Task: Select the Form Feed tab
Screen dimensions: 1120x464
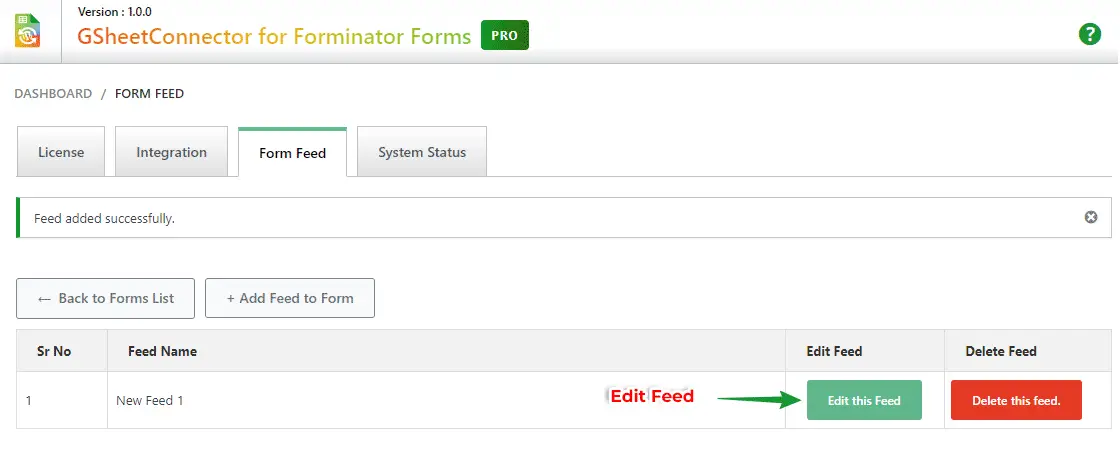Action: pos(292,154)
